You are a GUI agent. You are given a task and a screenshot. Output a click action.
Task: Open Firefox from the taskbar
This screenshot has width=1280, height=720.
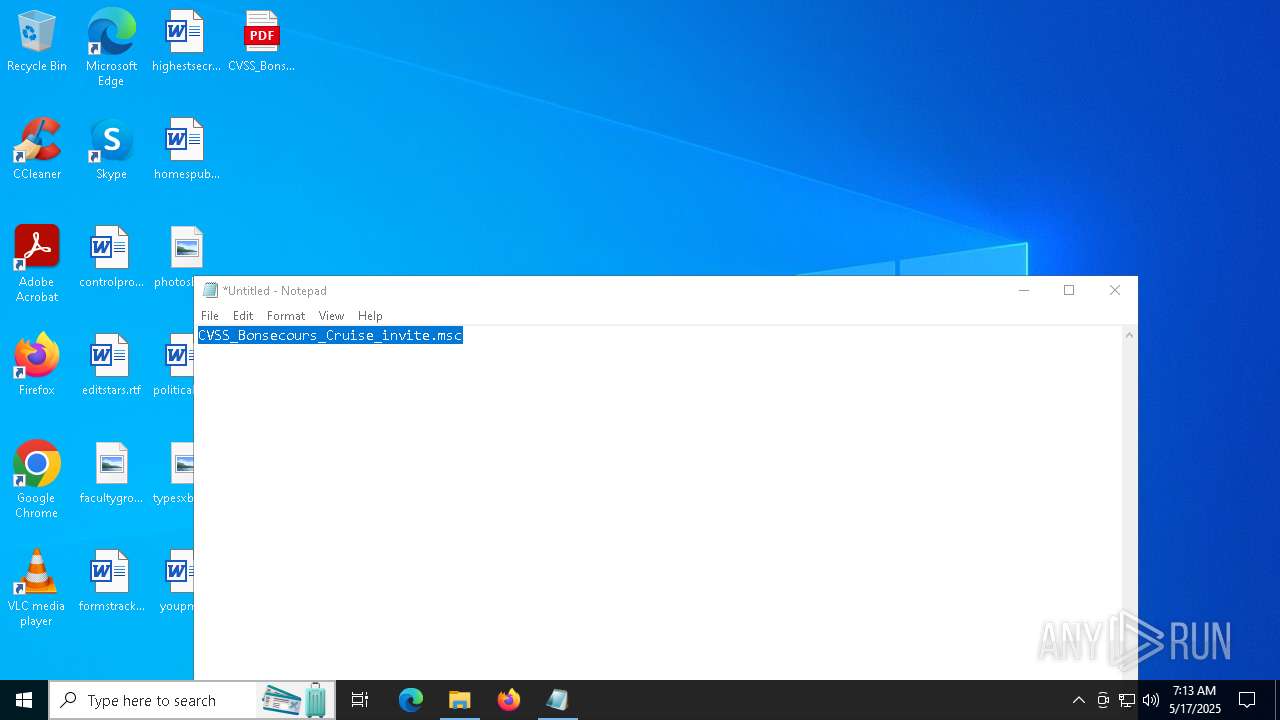pos(509,700)
